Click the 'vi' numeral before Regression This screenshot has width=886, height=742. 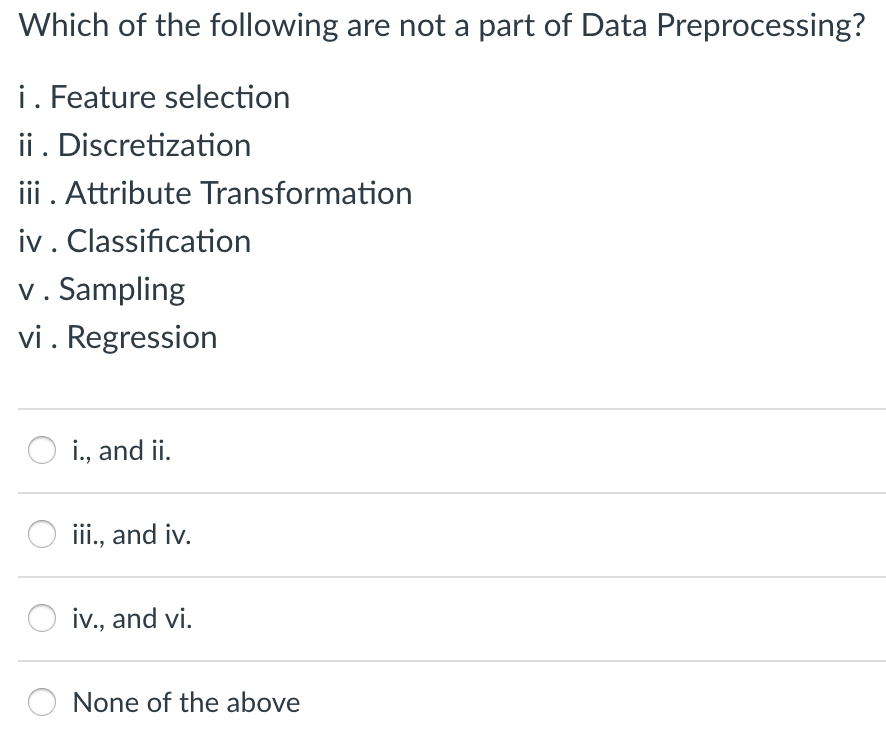29,337
